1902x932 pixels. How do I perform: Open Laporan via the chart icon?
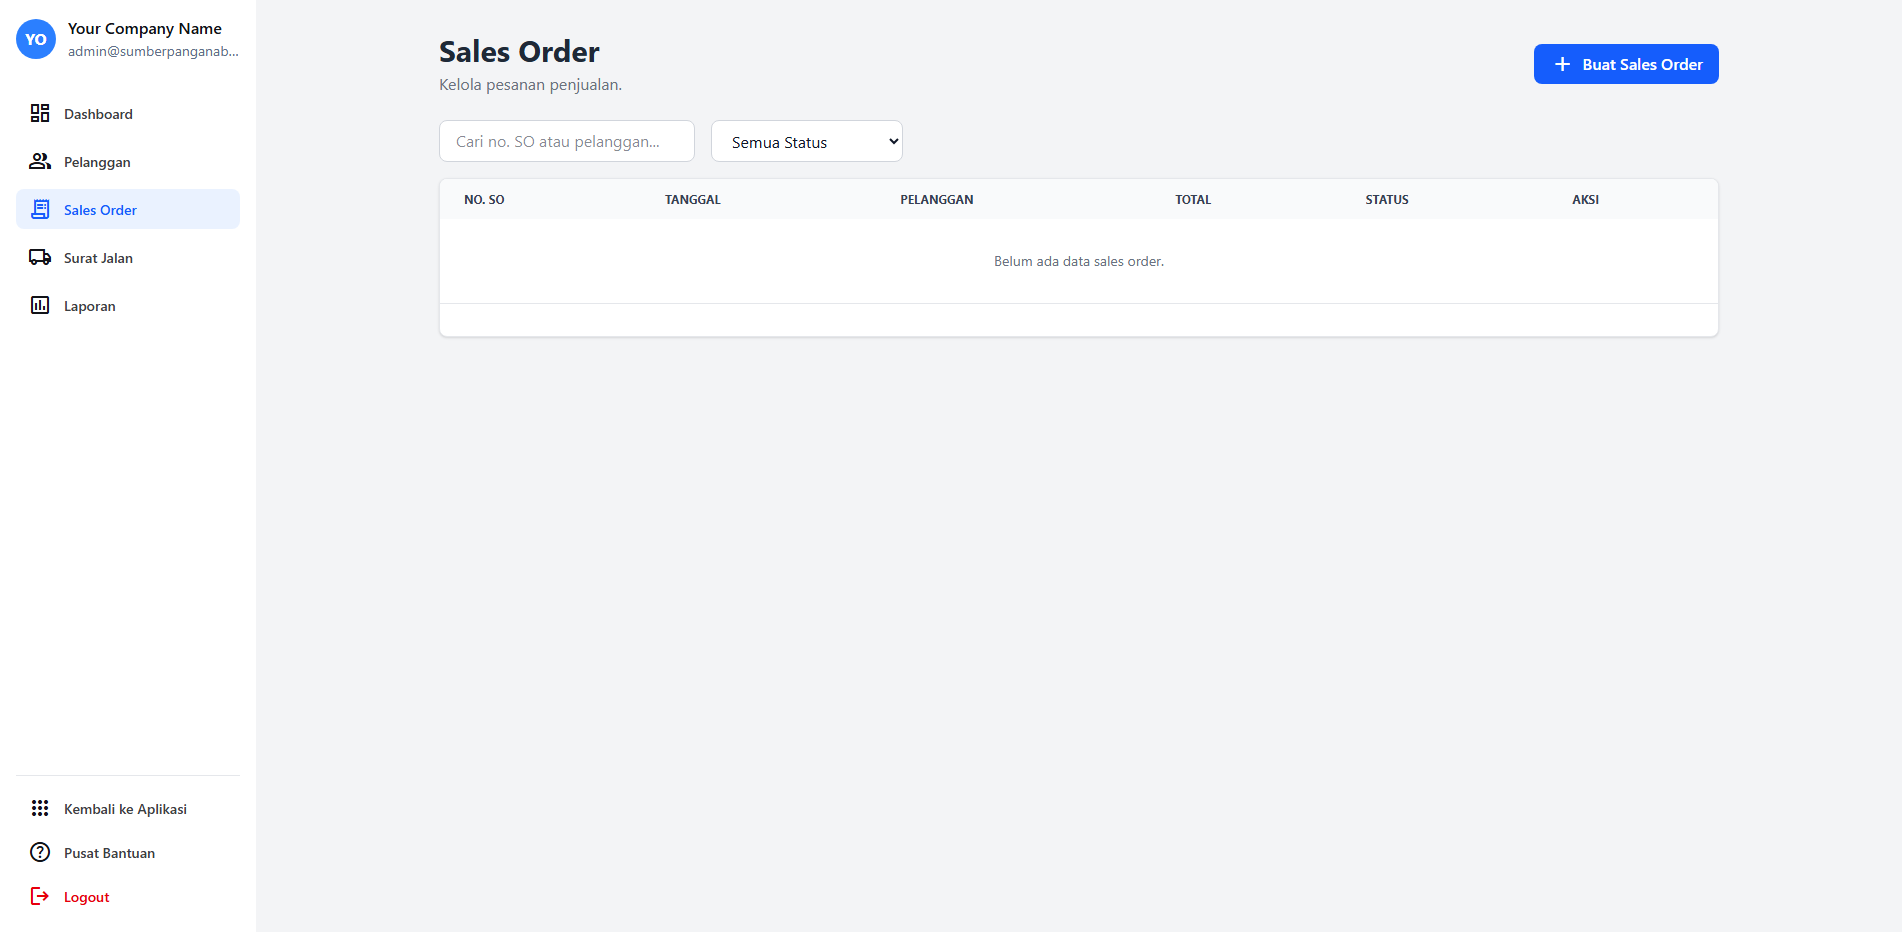(x=40, y=305)
